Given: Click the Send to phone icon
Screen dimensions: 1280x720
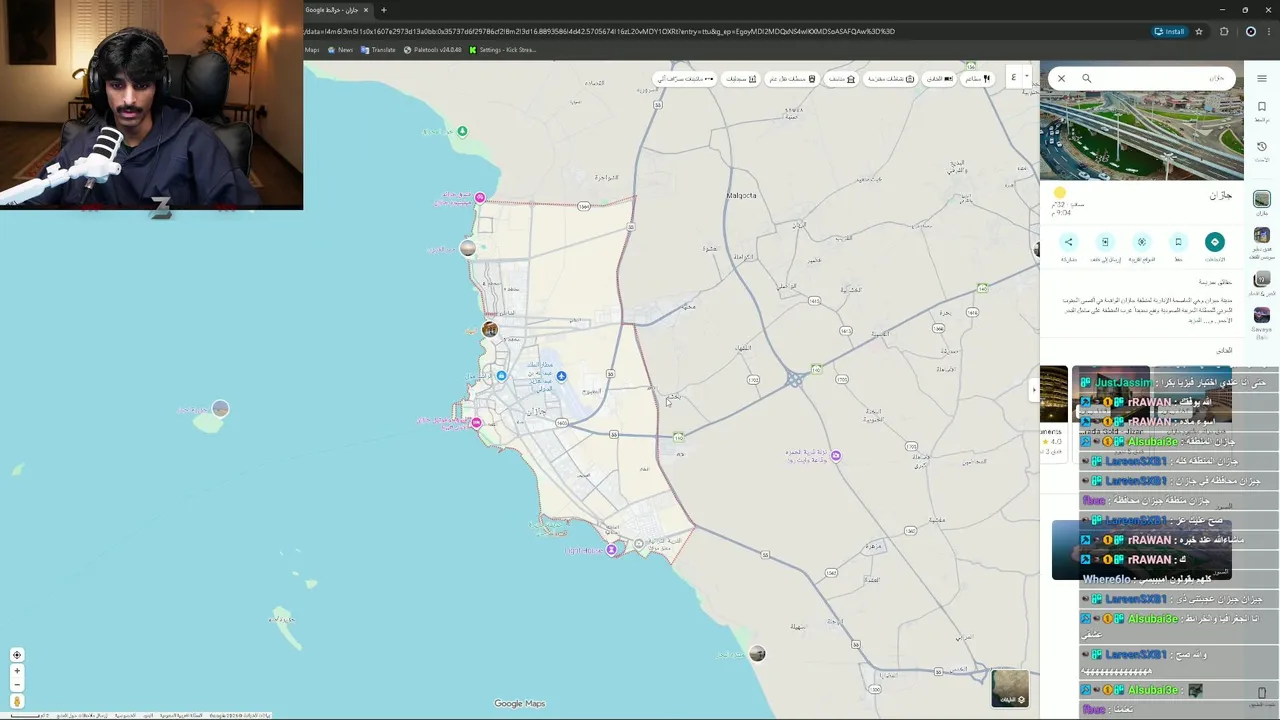Looking at the screenshot, I should (1105, 242).
